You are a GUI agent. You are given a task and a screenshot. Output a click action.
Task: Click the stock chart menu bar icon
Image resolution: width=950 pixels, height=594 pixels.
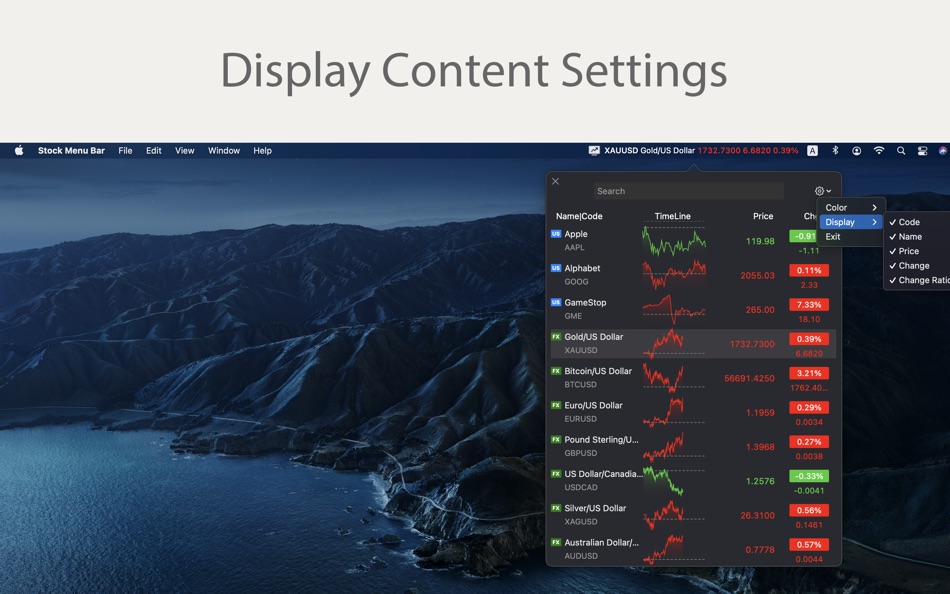pos(594,150)
